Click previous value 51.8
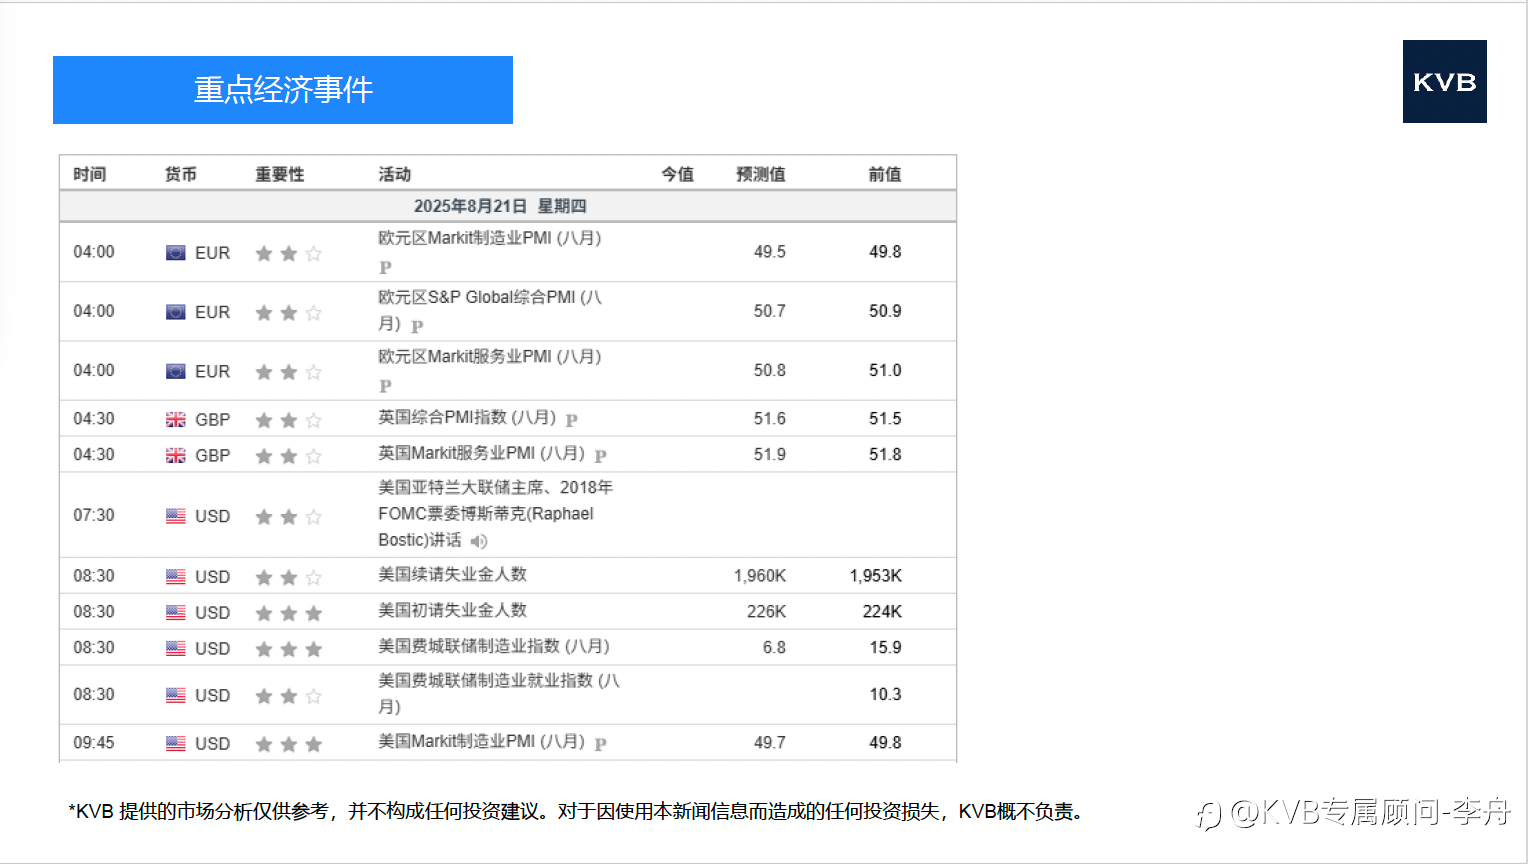 click(885, 455)
